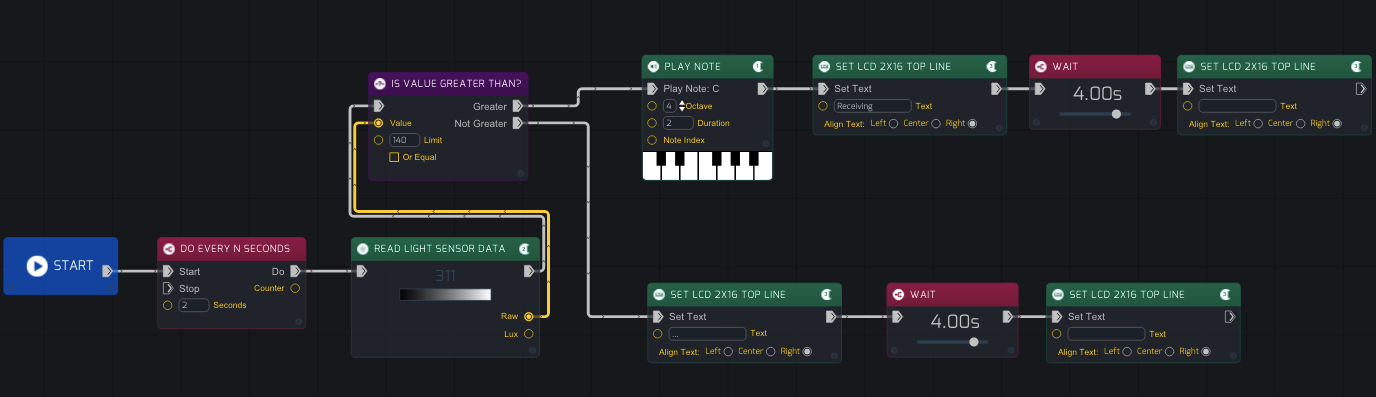1376x397 pixels.
Task: Select the Greater output arrow port
Action: 517,106
